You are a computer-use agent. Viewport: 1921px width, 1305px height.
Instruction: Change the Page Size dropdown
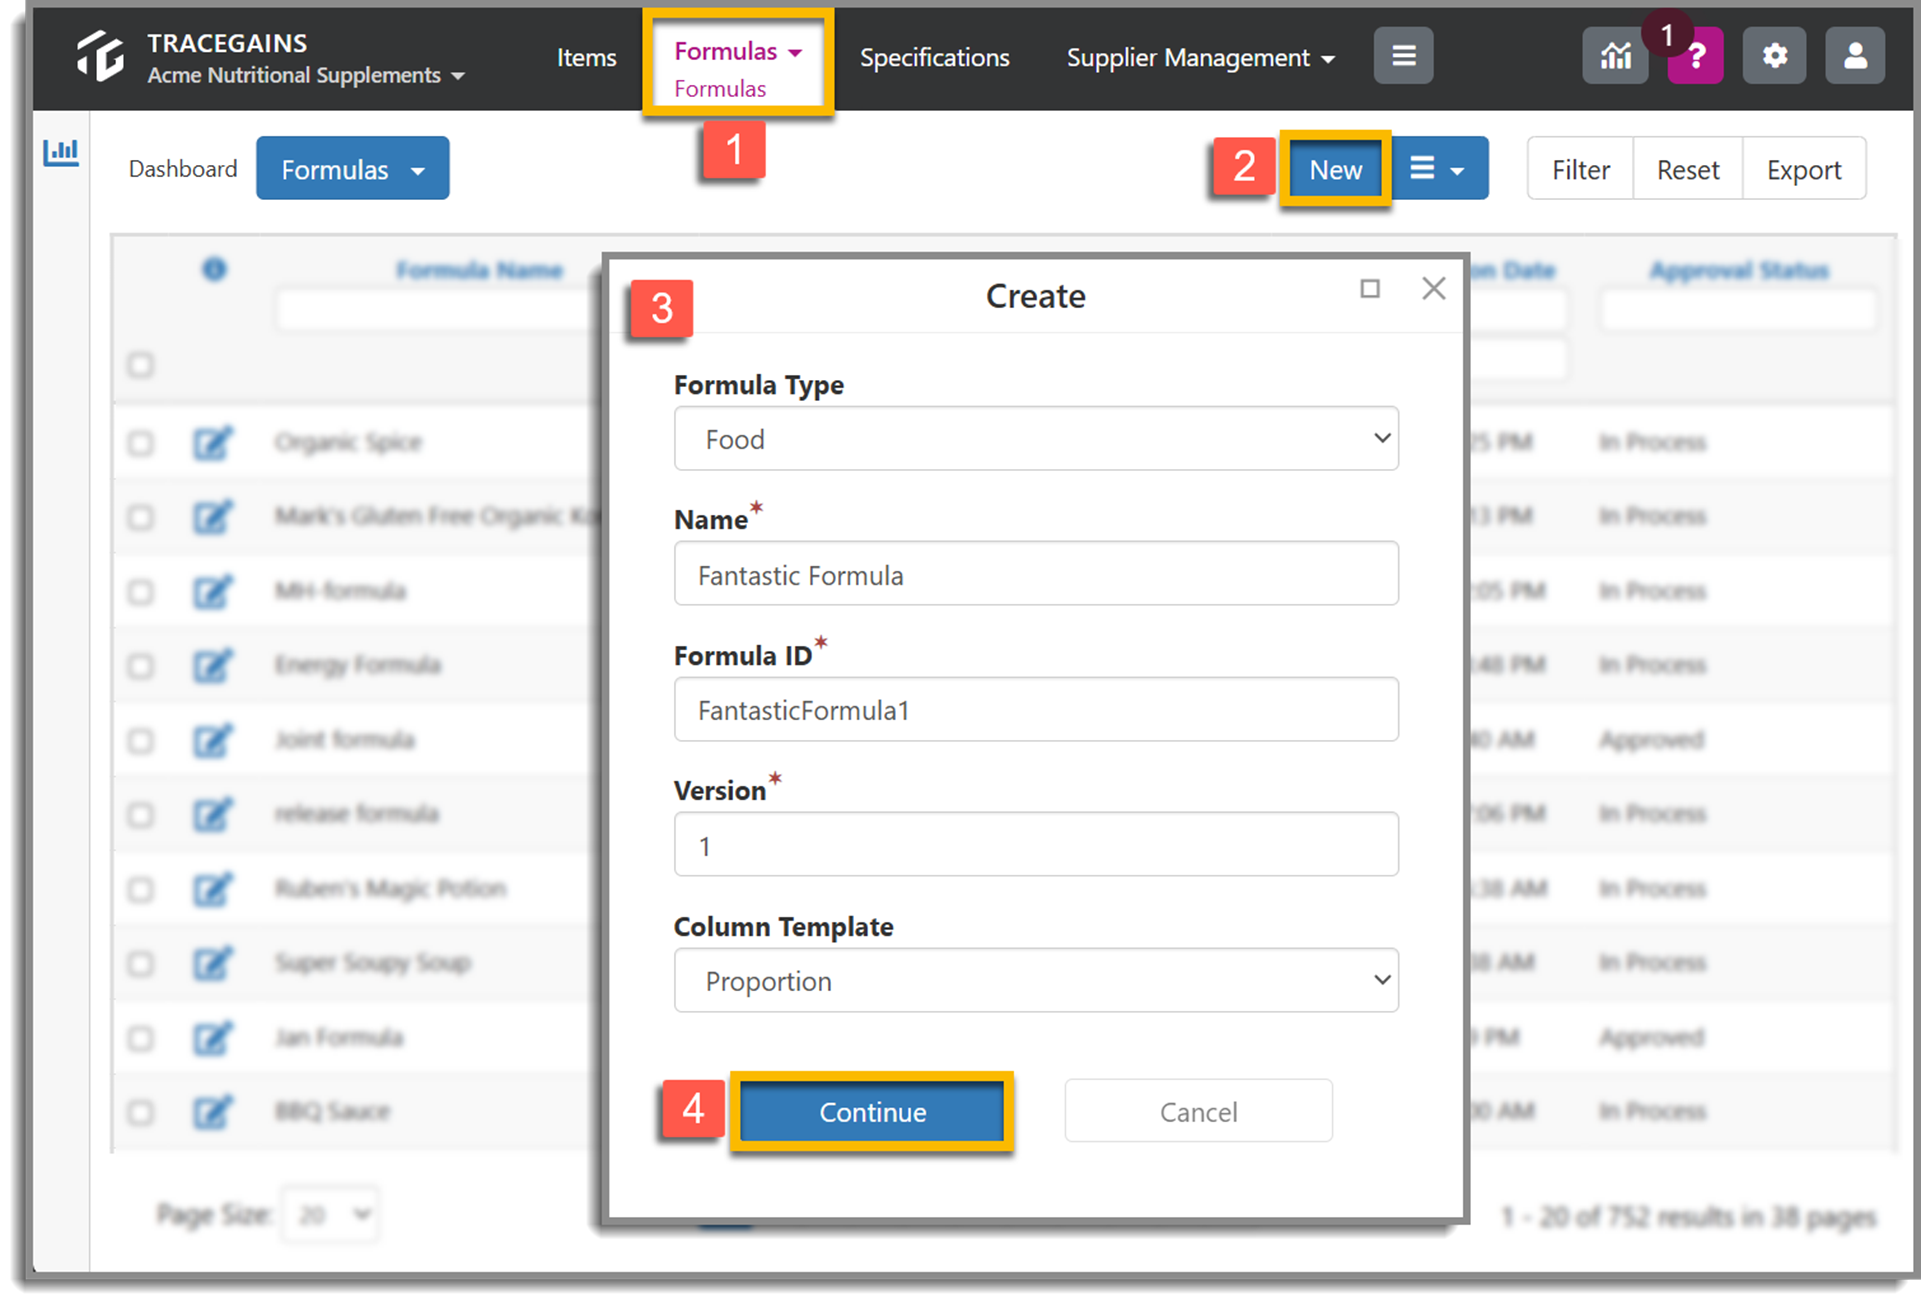pos(331,1215)
